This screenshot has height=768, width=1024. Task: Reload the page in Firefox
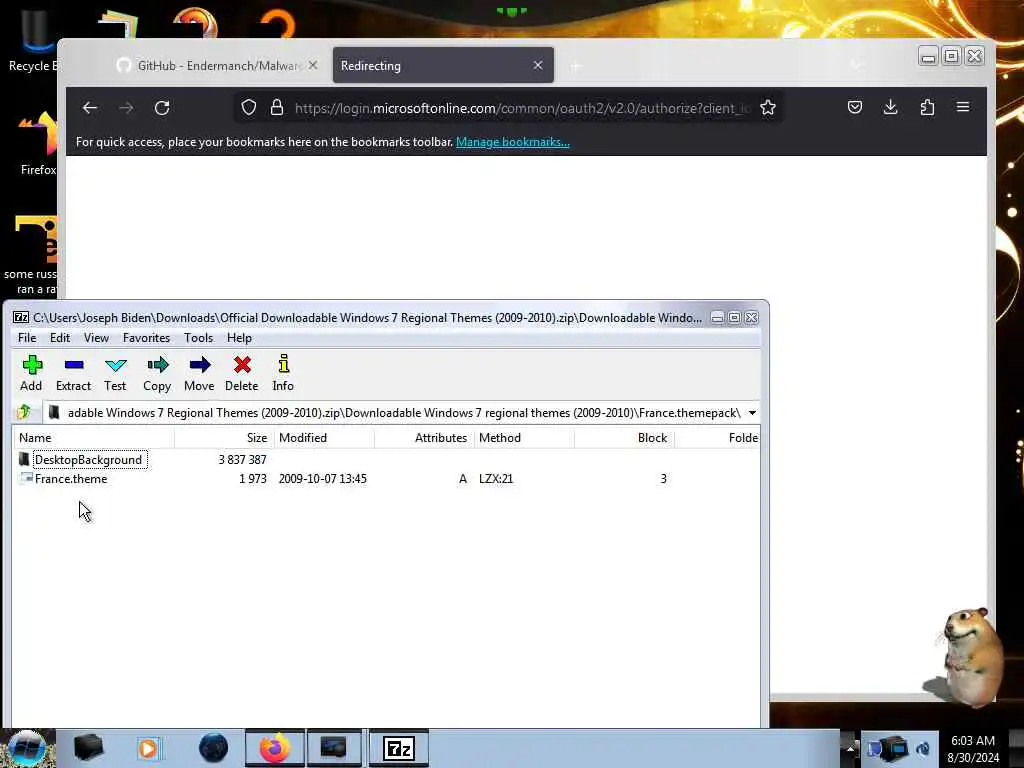tap(162, 108)
